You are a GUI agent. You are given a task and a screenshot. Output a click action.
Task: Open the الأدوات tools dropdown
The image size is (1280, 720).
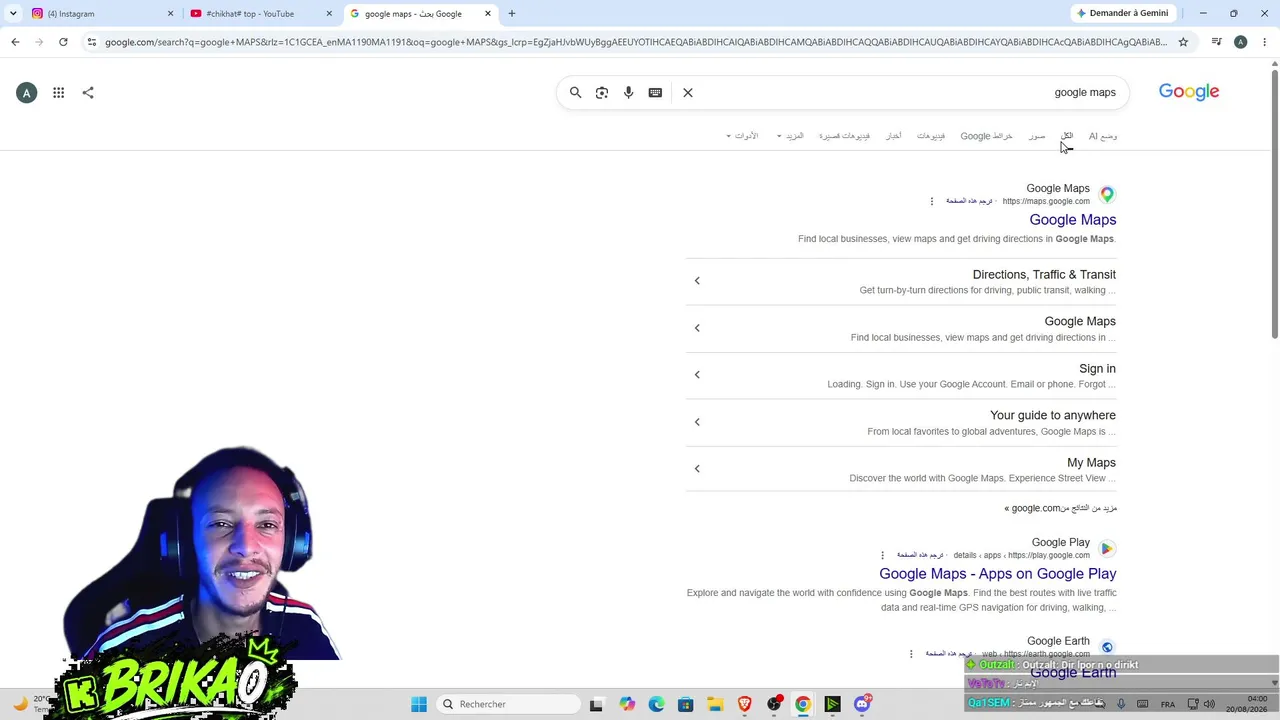pos(742,136)
